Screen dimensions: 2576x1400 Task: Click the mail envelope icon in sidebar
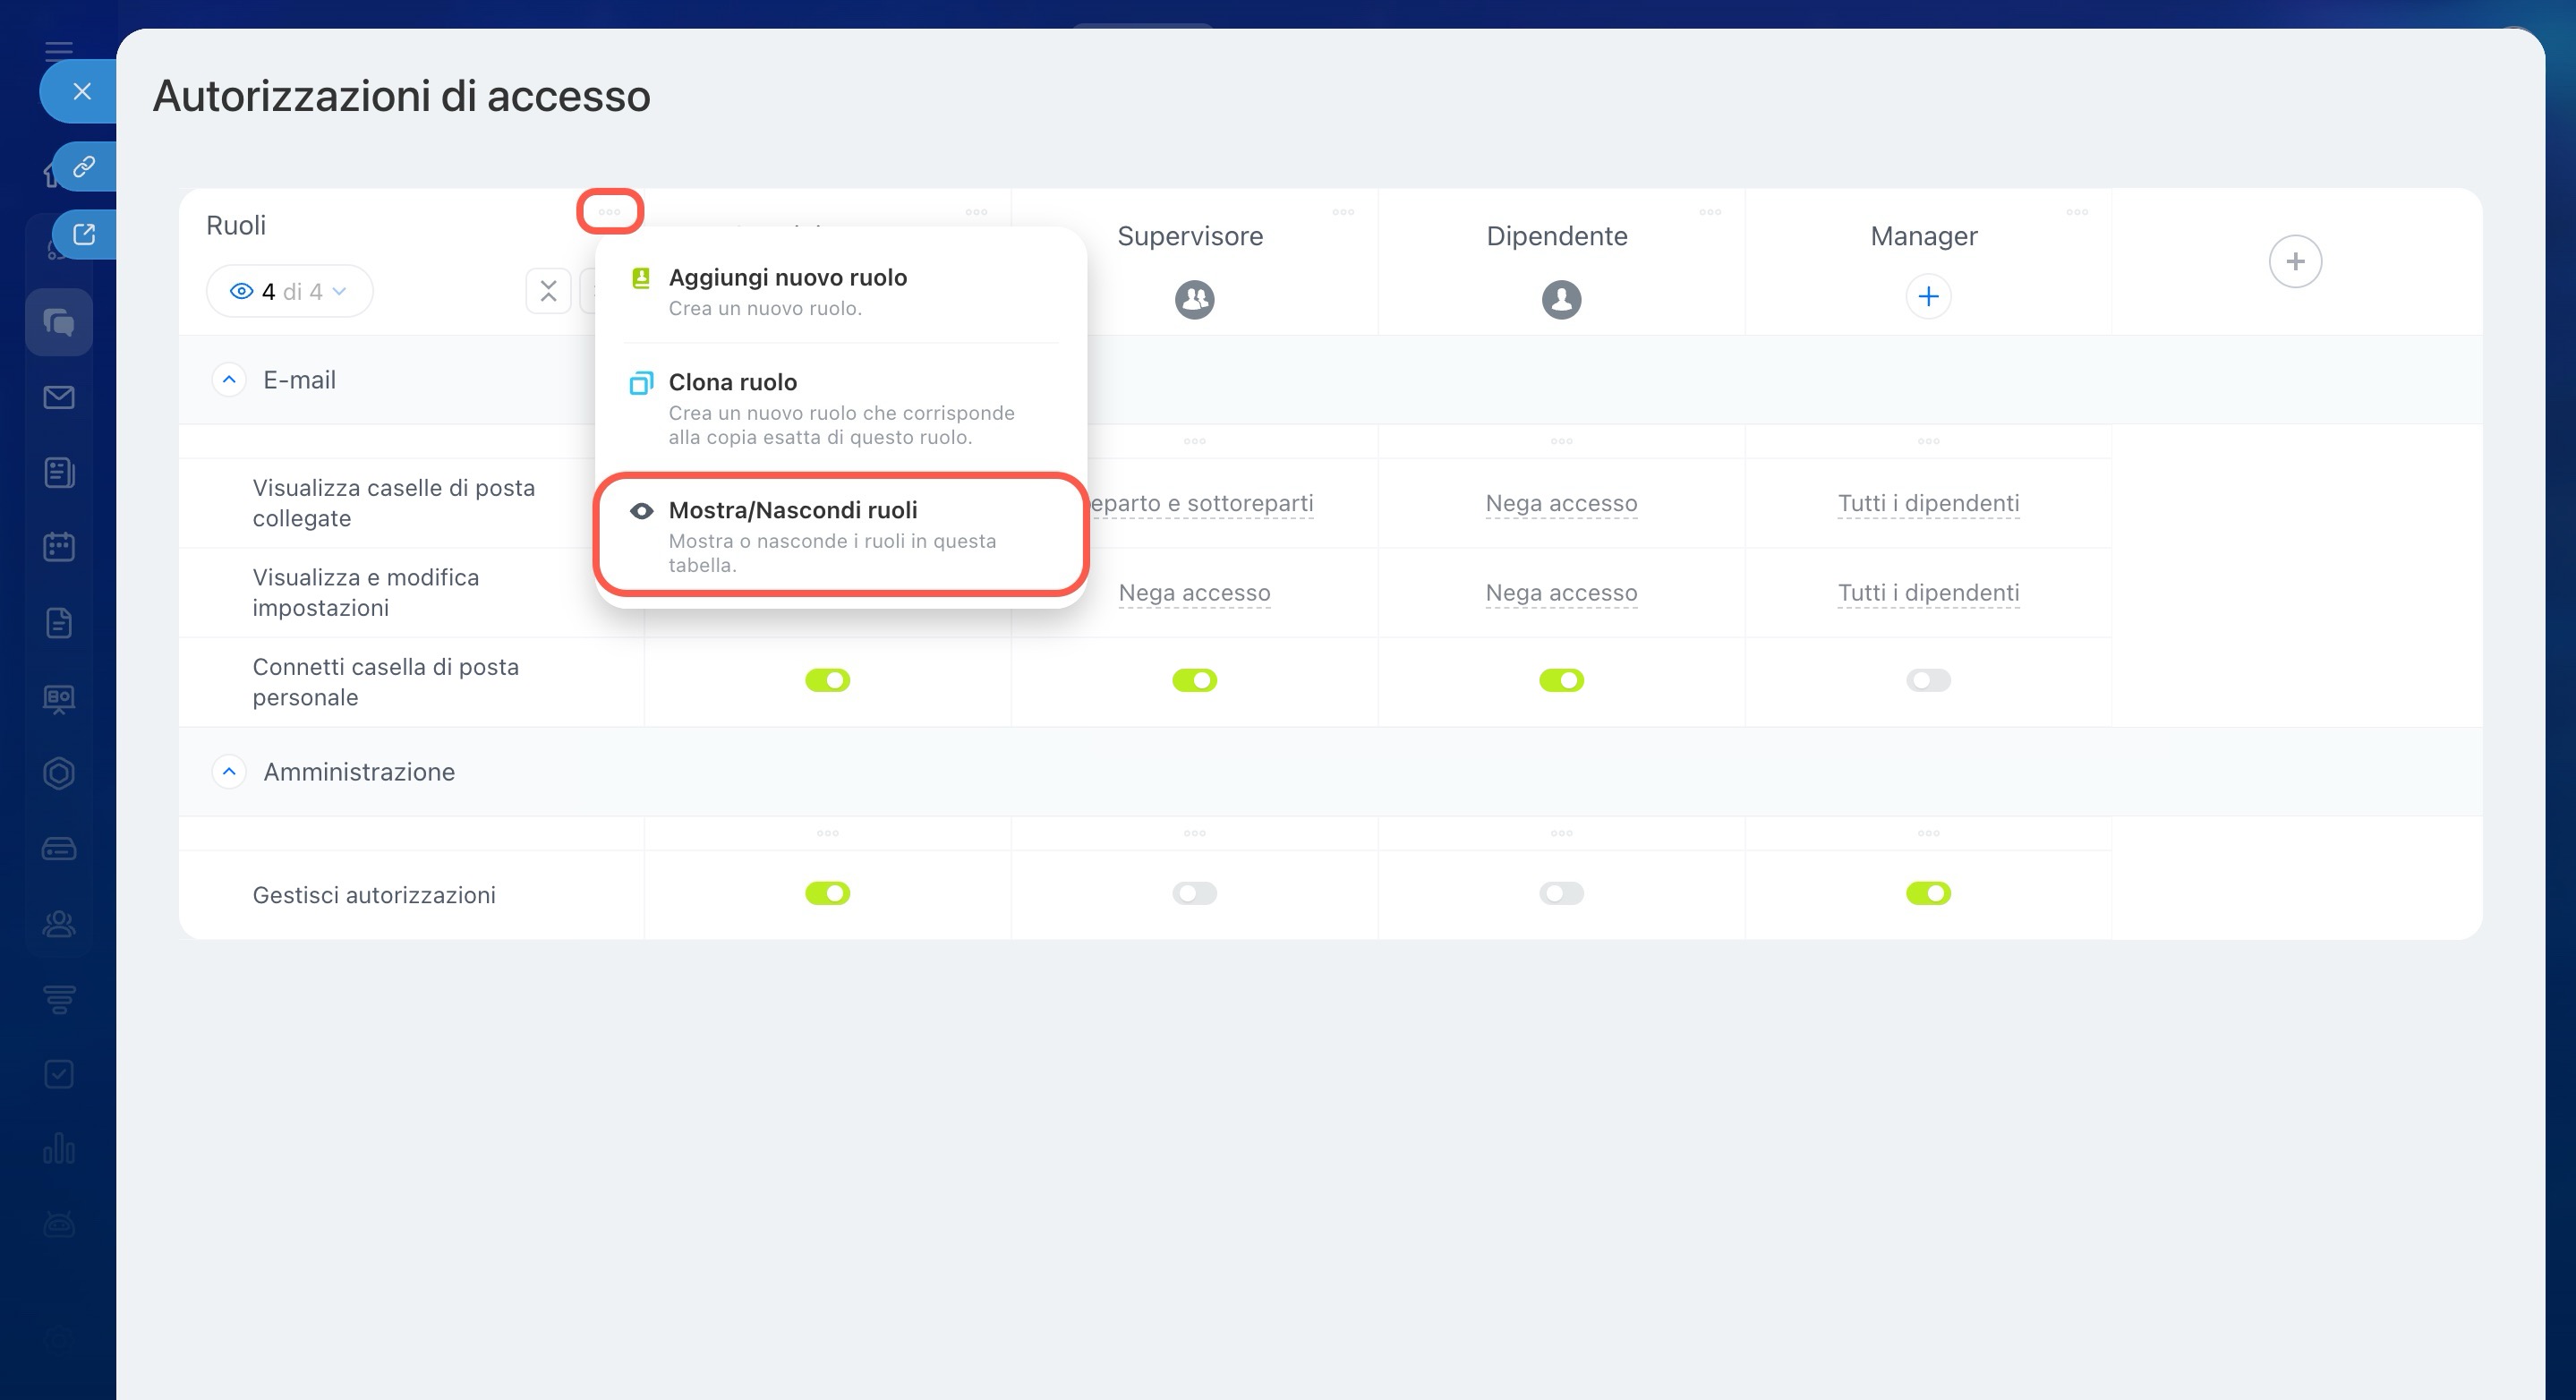pyautogui.click(x=59, y=397)
